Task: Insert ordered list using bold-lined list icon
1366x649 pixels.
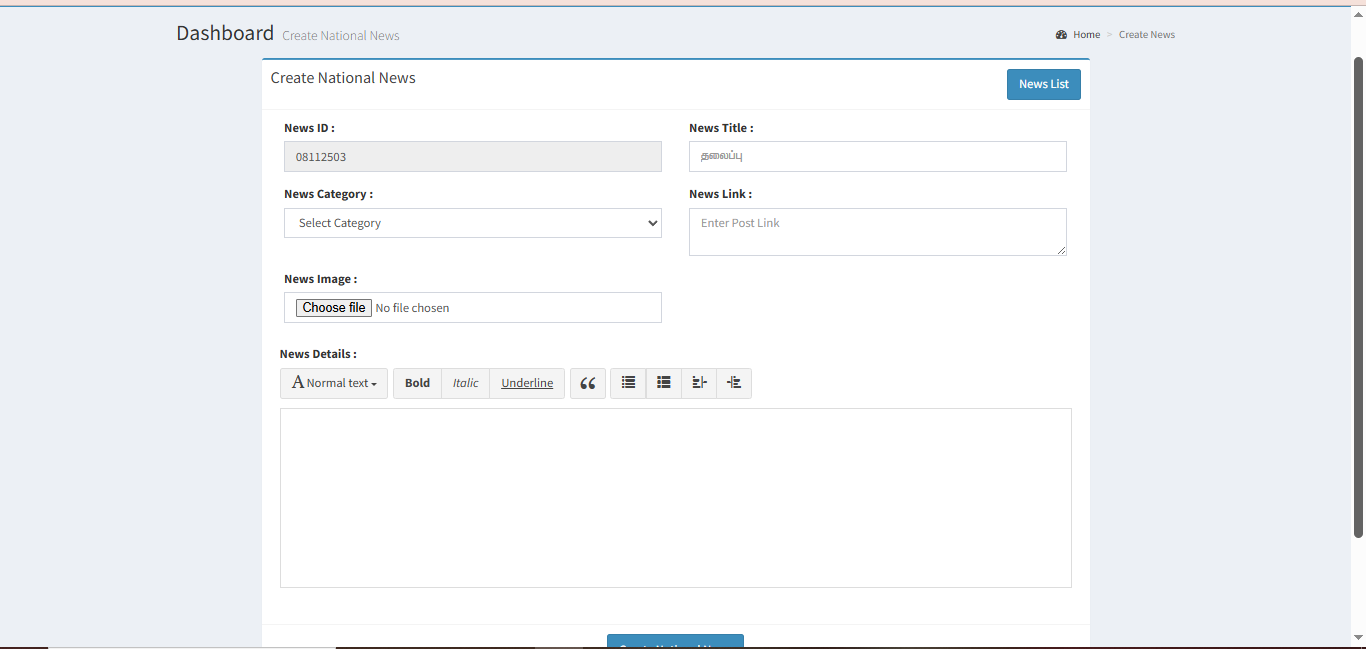Action: pyautogui.click(x=663, y=383)
